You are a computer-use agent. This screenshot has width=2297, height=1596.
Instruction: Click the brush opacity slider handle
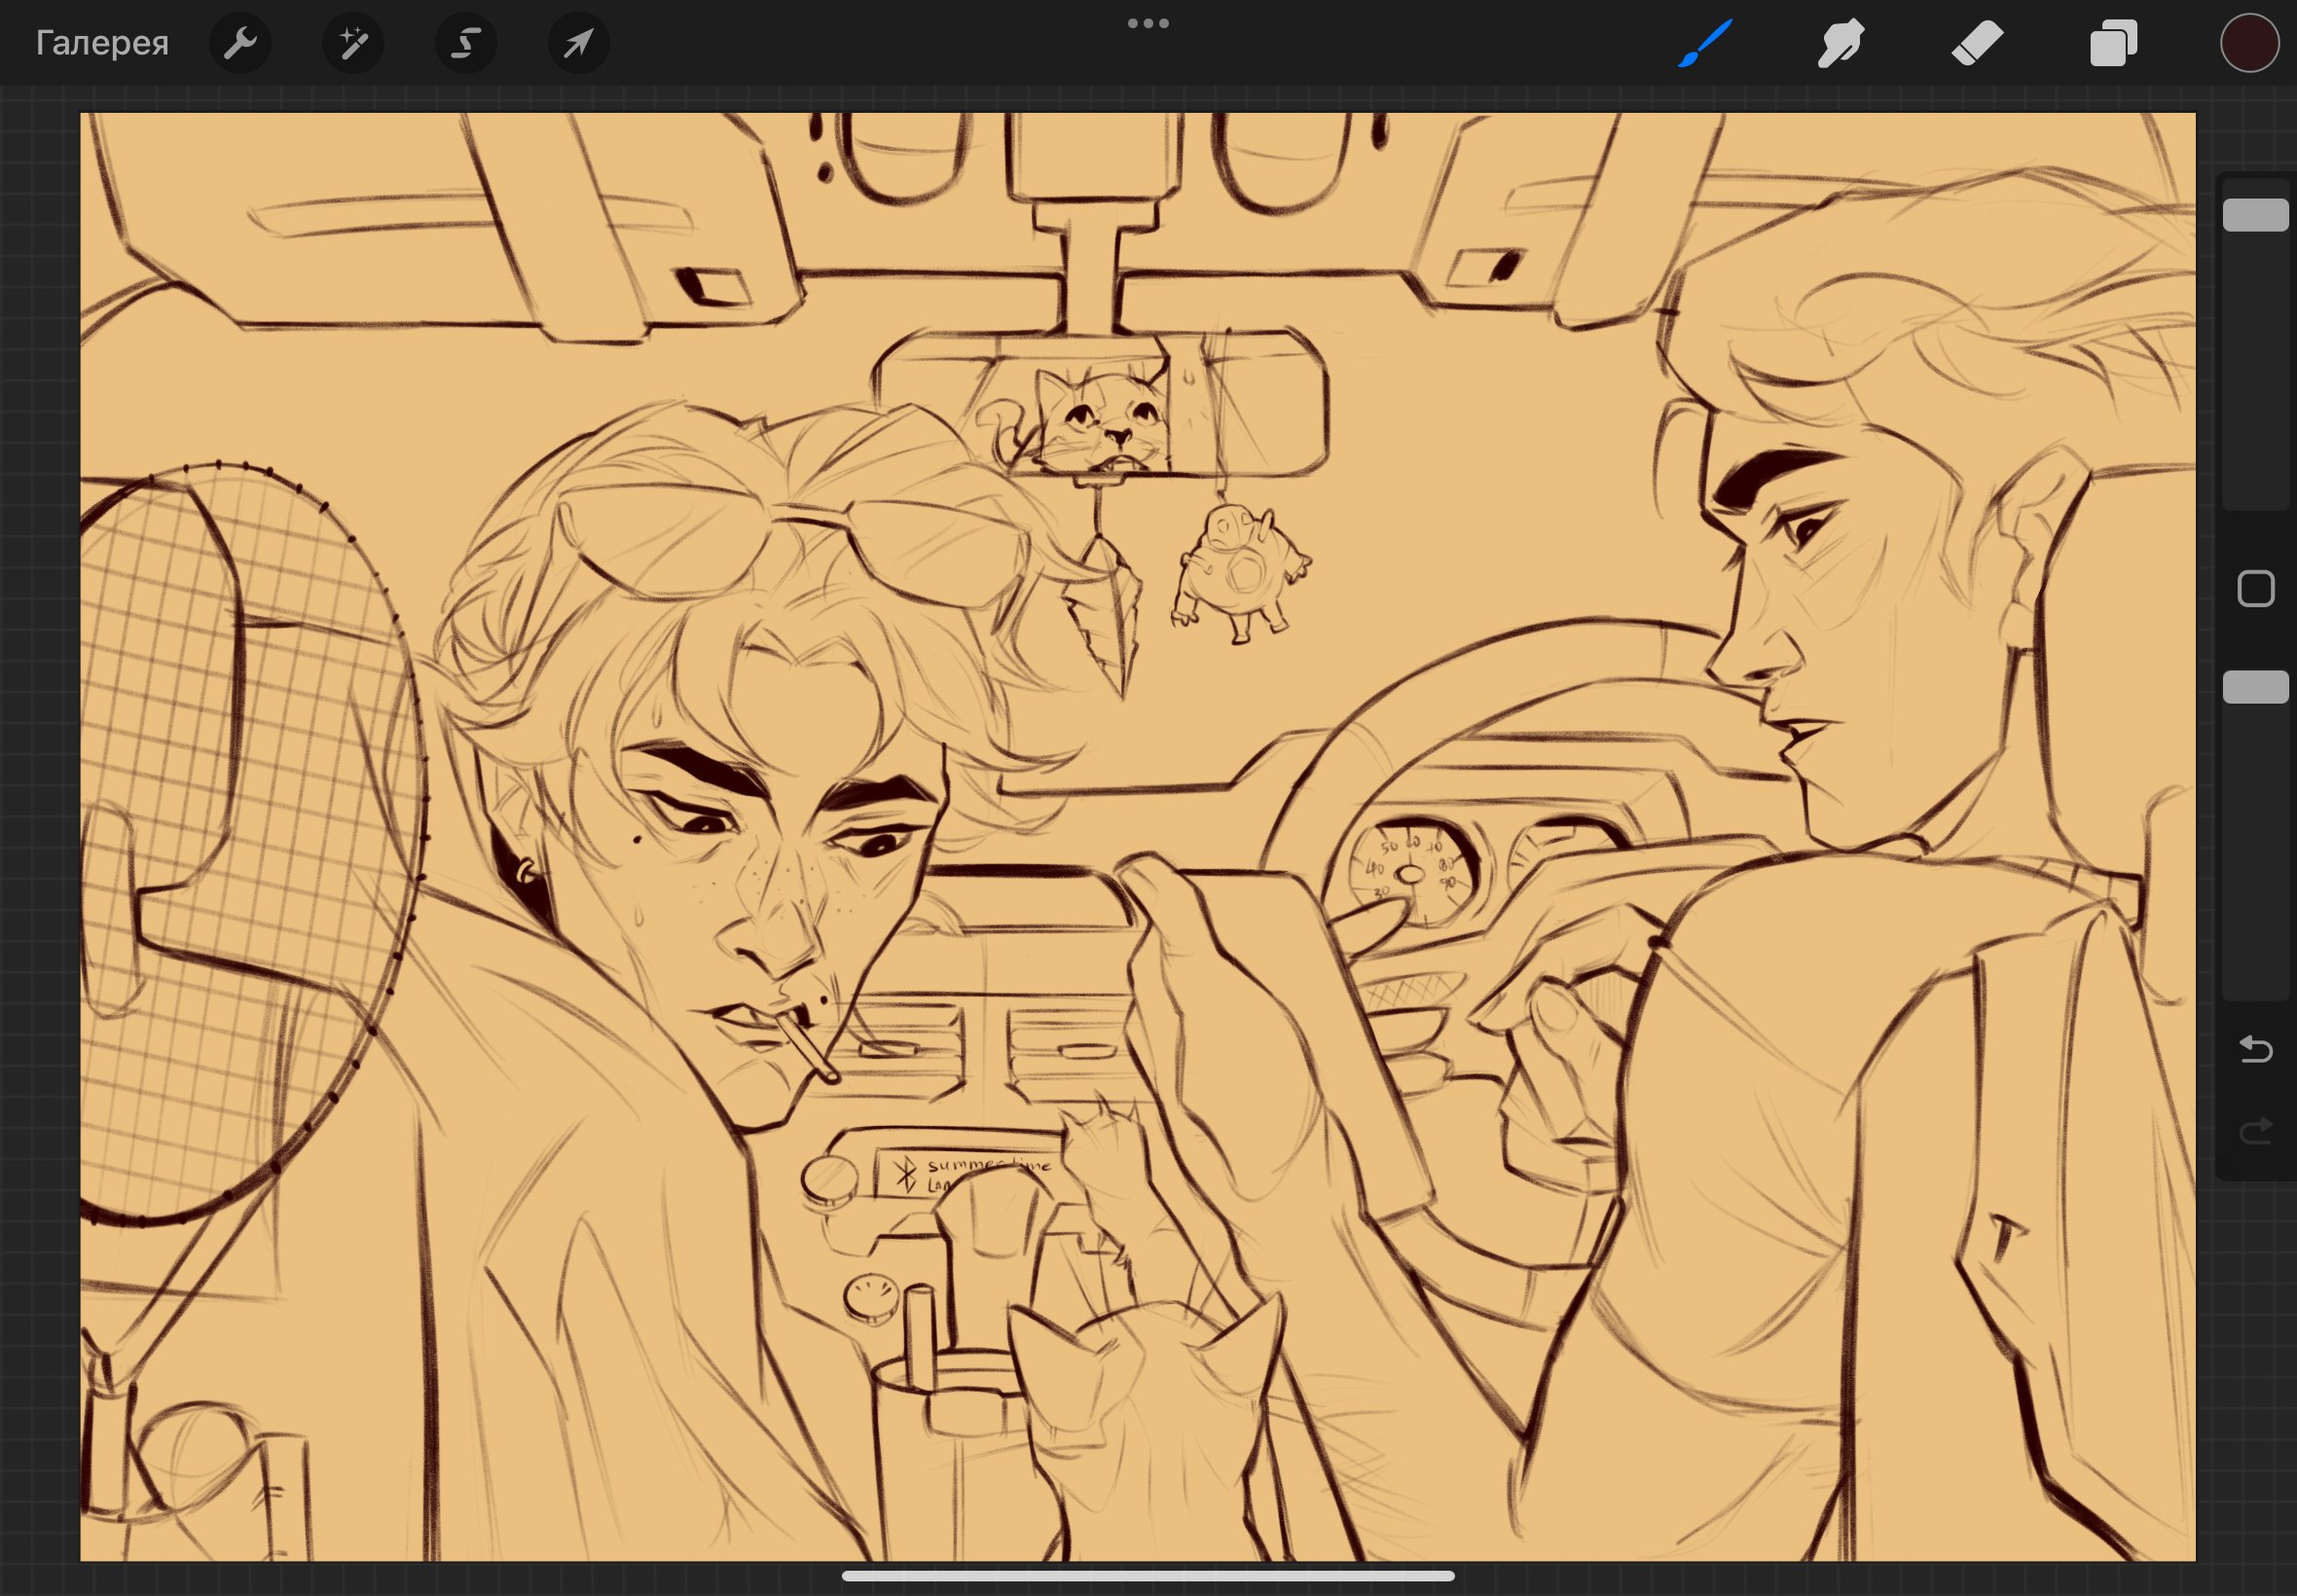pyautogui.click(x=2255, y=687)
